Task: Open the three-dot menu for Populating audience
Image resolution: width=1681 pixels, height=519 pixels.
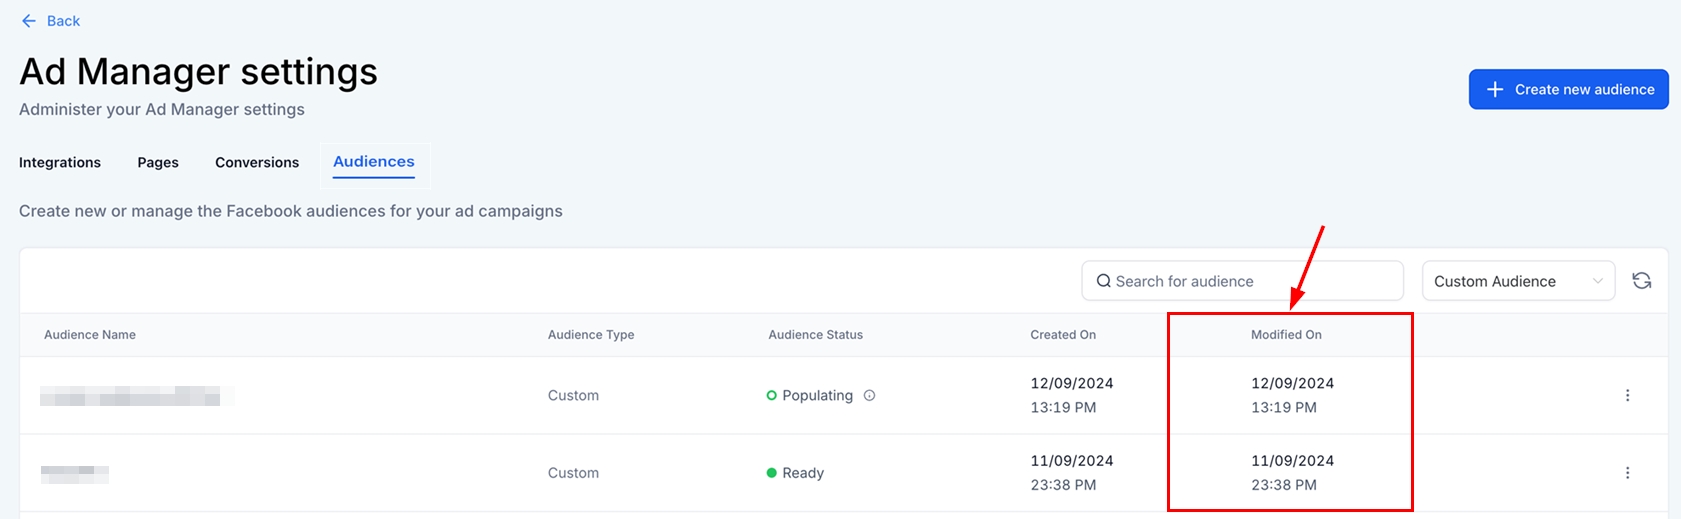Action: [1627, 395]
